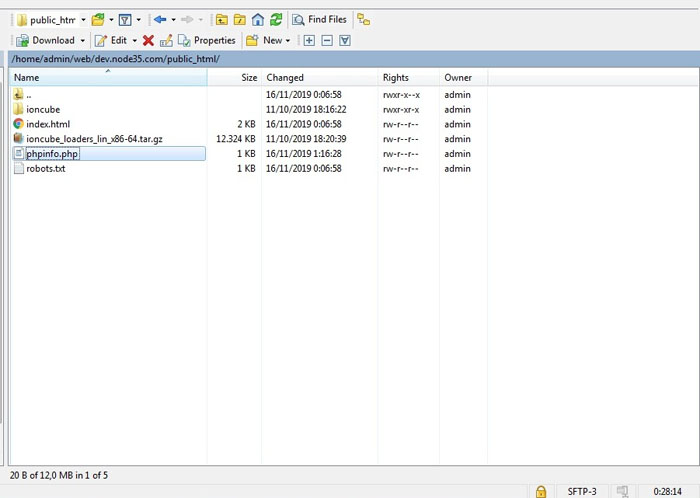Sort by the Size column header

tap(234, 78)
